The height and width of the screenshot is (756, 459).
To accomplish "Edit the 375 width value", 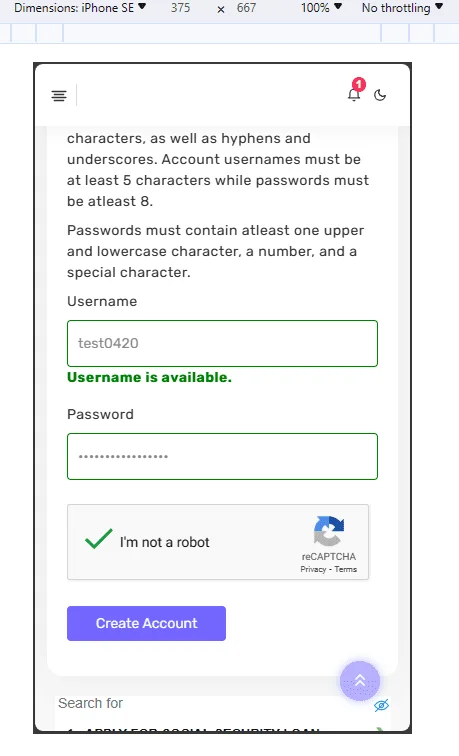I will coord(180,8).
